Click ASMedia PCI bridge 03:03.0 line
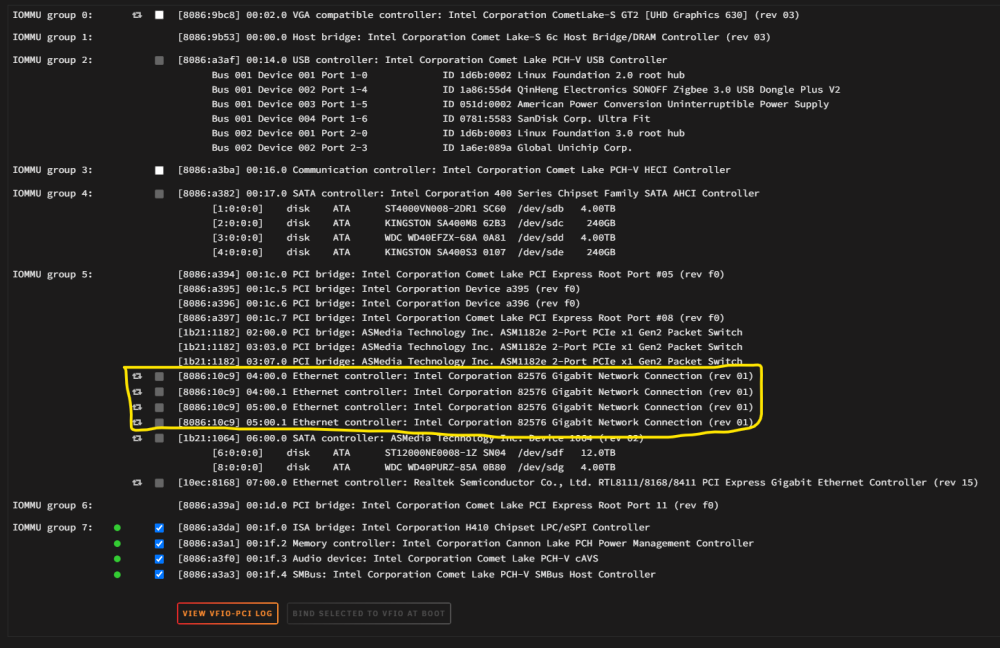The width and height of the screenshot is (1000, 648). tap(460, 347)
